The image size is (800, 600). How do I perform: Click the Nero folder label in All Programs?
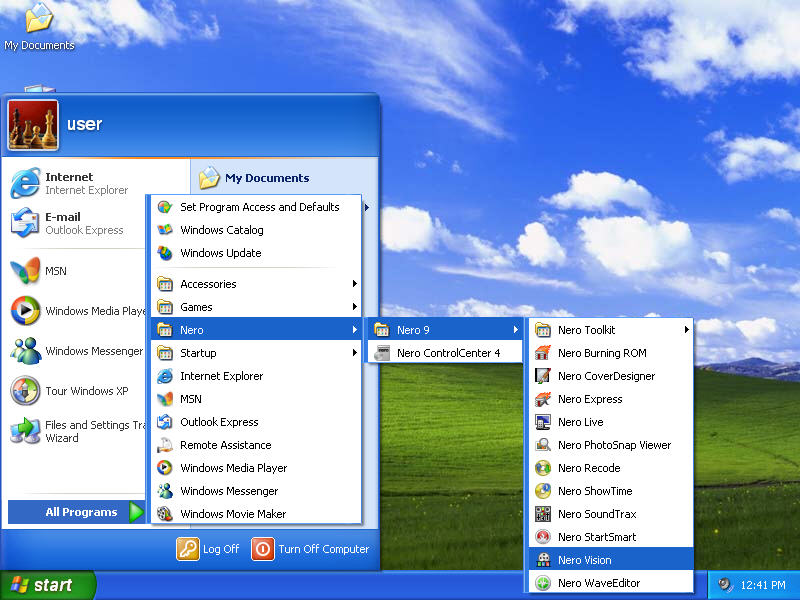[x=192, y=330]
